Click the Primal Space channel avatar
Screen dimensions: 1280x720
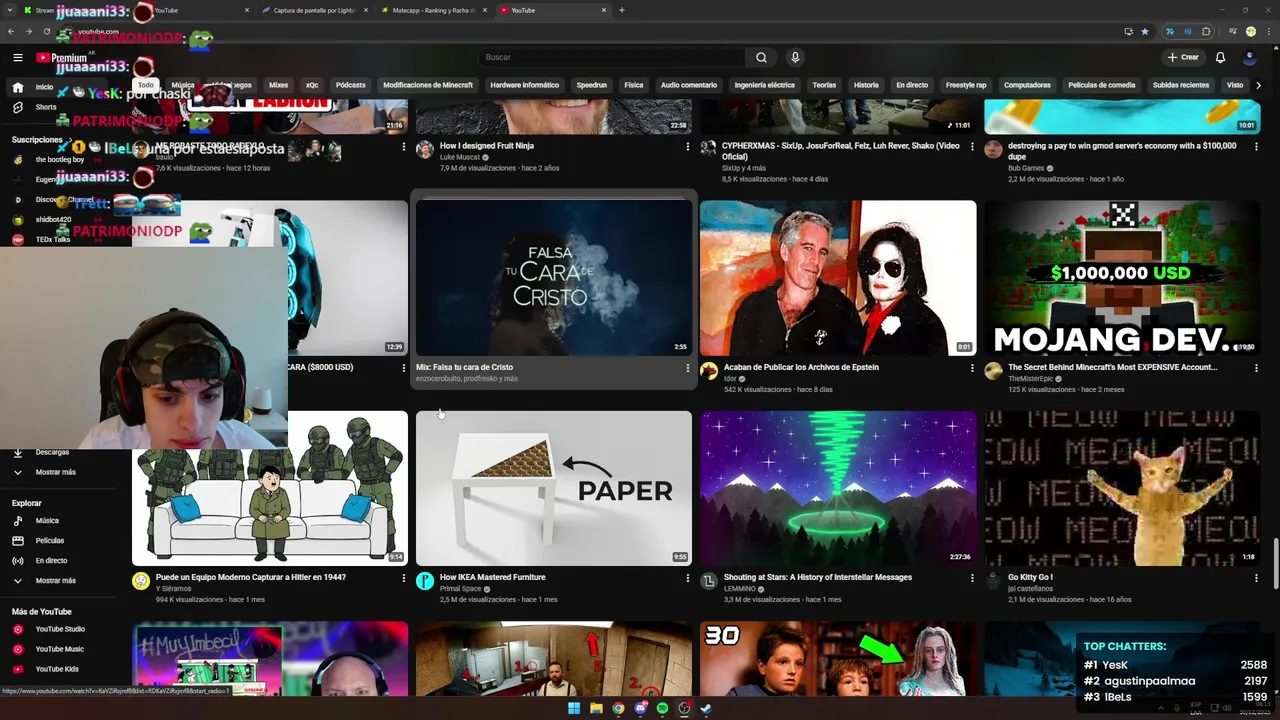coord(425,581)
